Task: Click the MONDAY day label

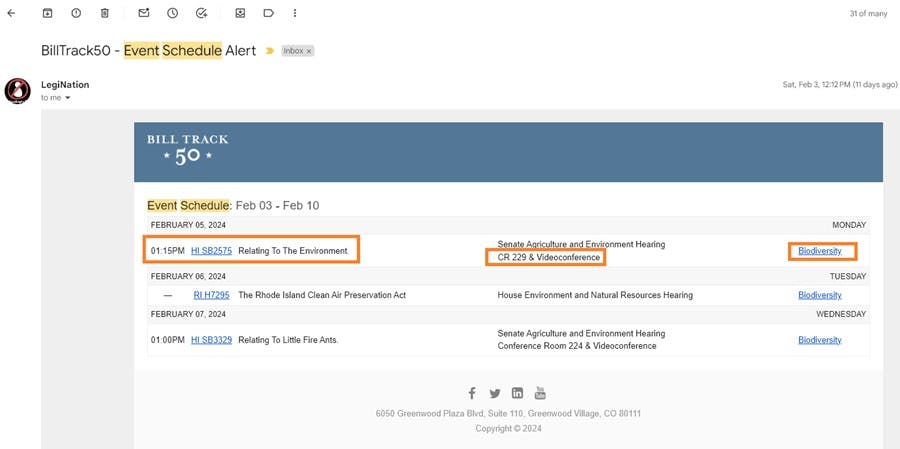Action: [849, 225]
